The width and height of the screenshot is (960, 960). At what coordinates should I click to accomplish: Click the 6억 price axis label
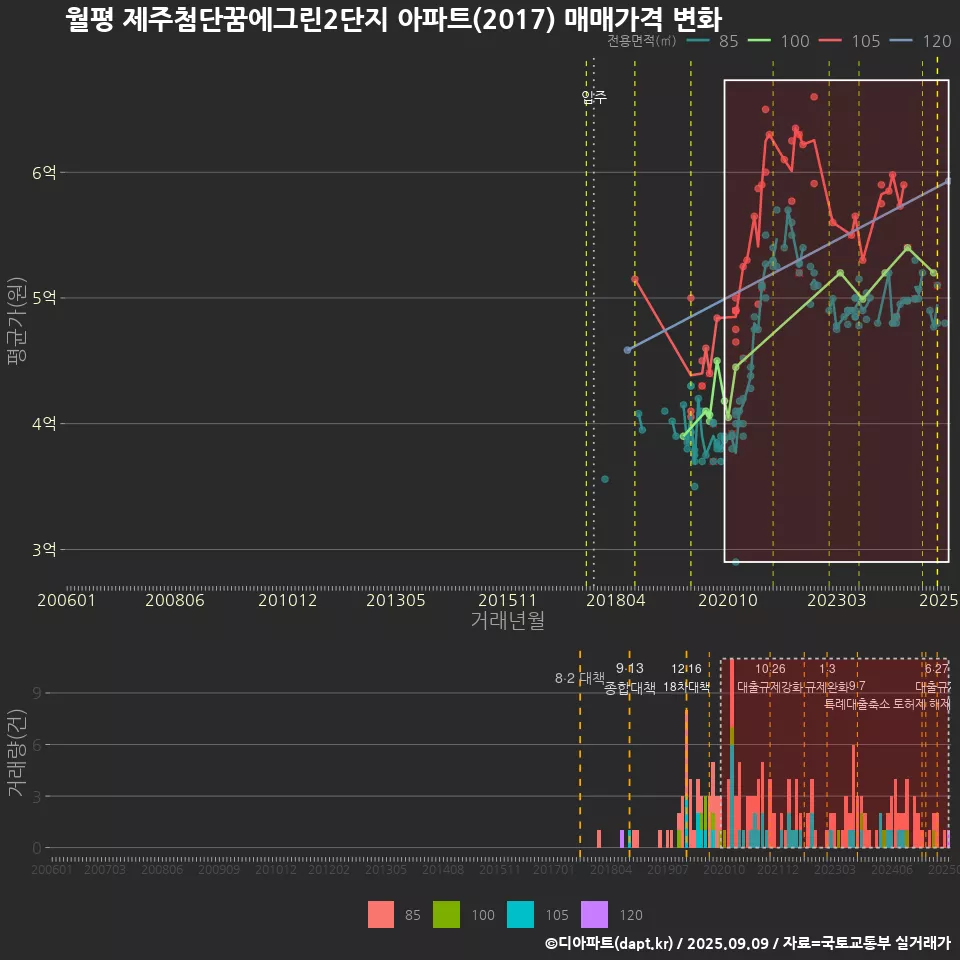[44, 173]
